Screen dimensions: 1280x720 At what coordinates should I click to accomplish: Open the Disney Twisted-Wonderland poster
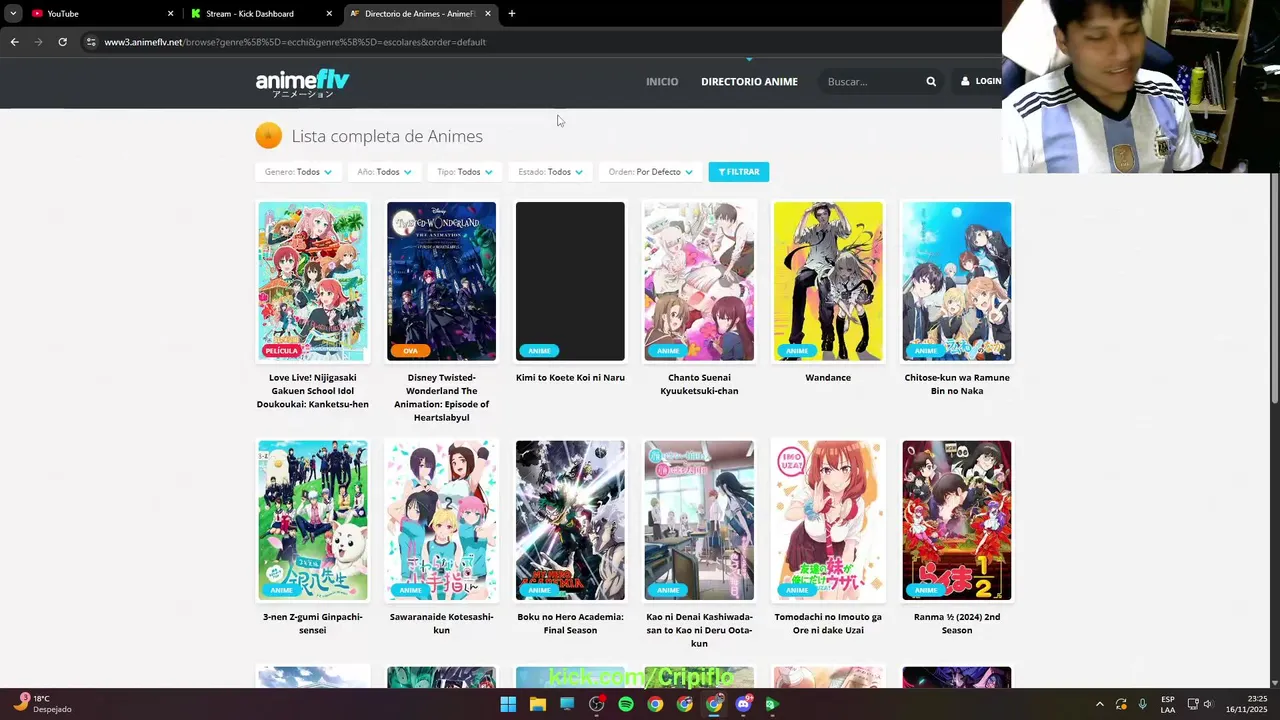coord(441,281)
